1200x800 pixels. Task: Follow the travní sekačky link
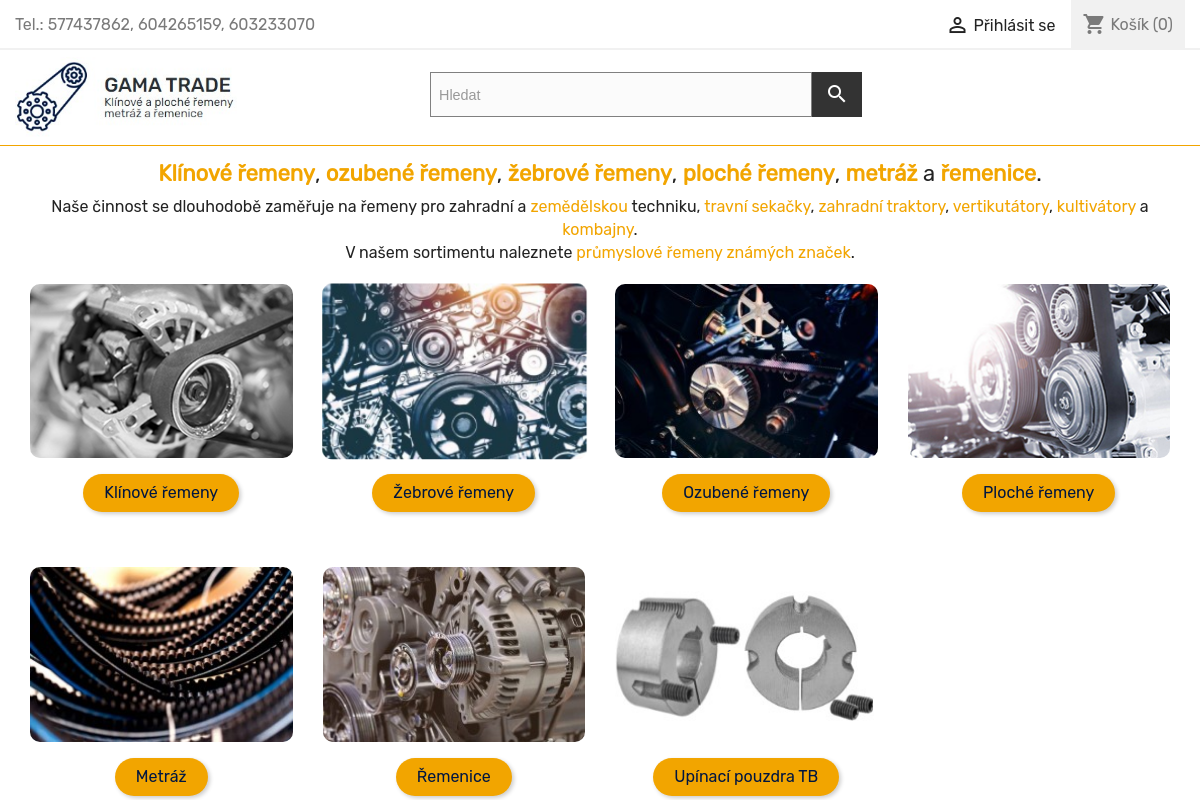[x=757, y=207]
